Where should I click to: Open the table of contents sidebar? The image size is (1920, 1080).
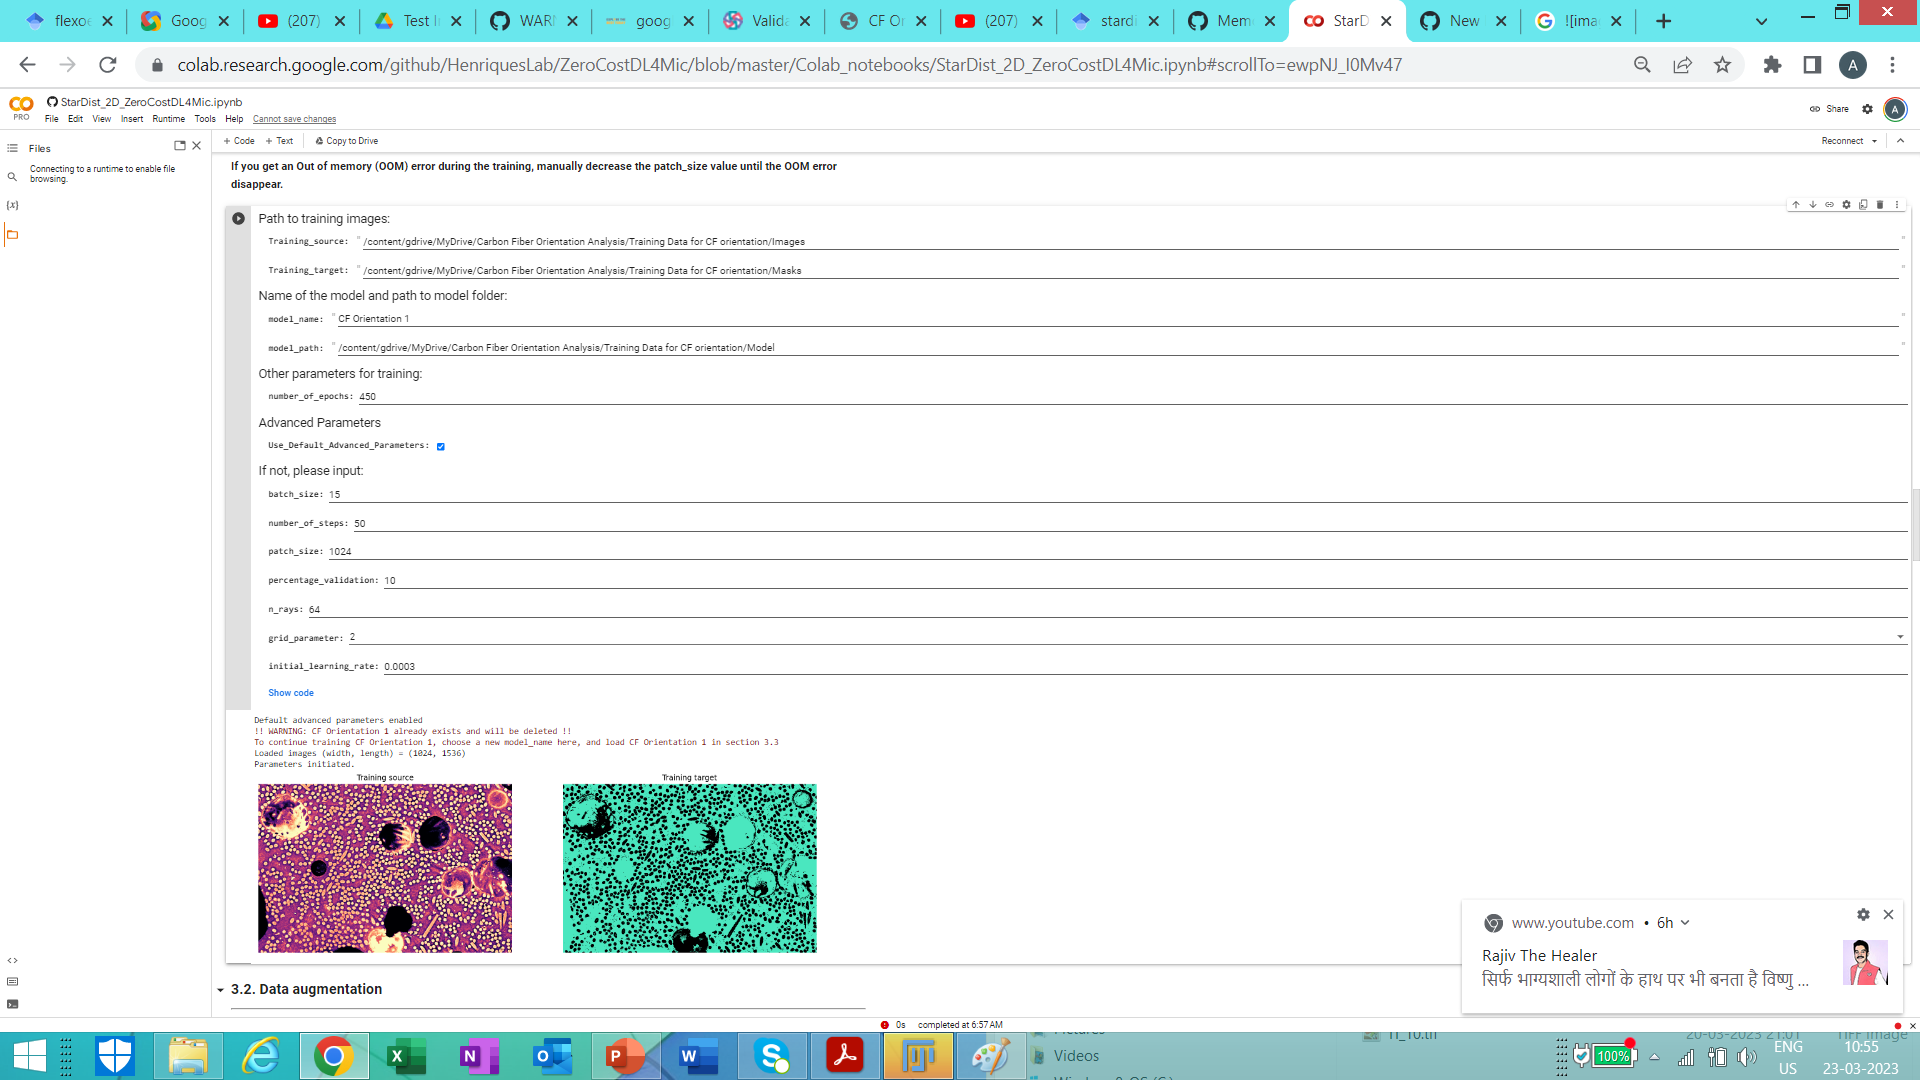(12, 147)
